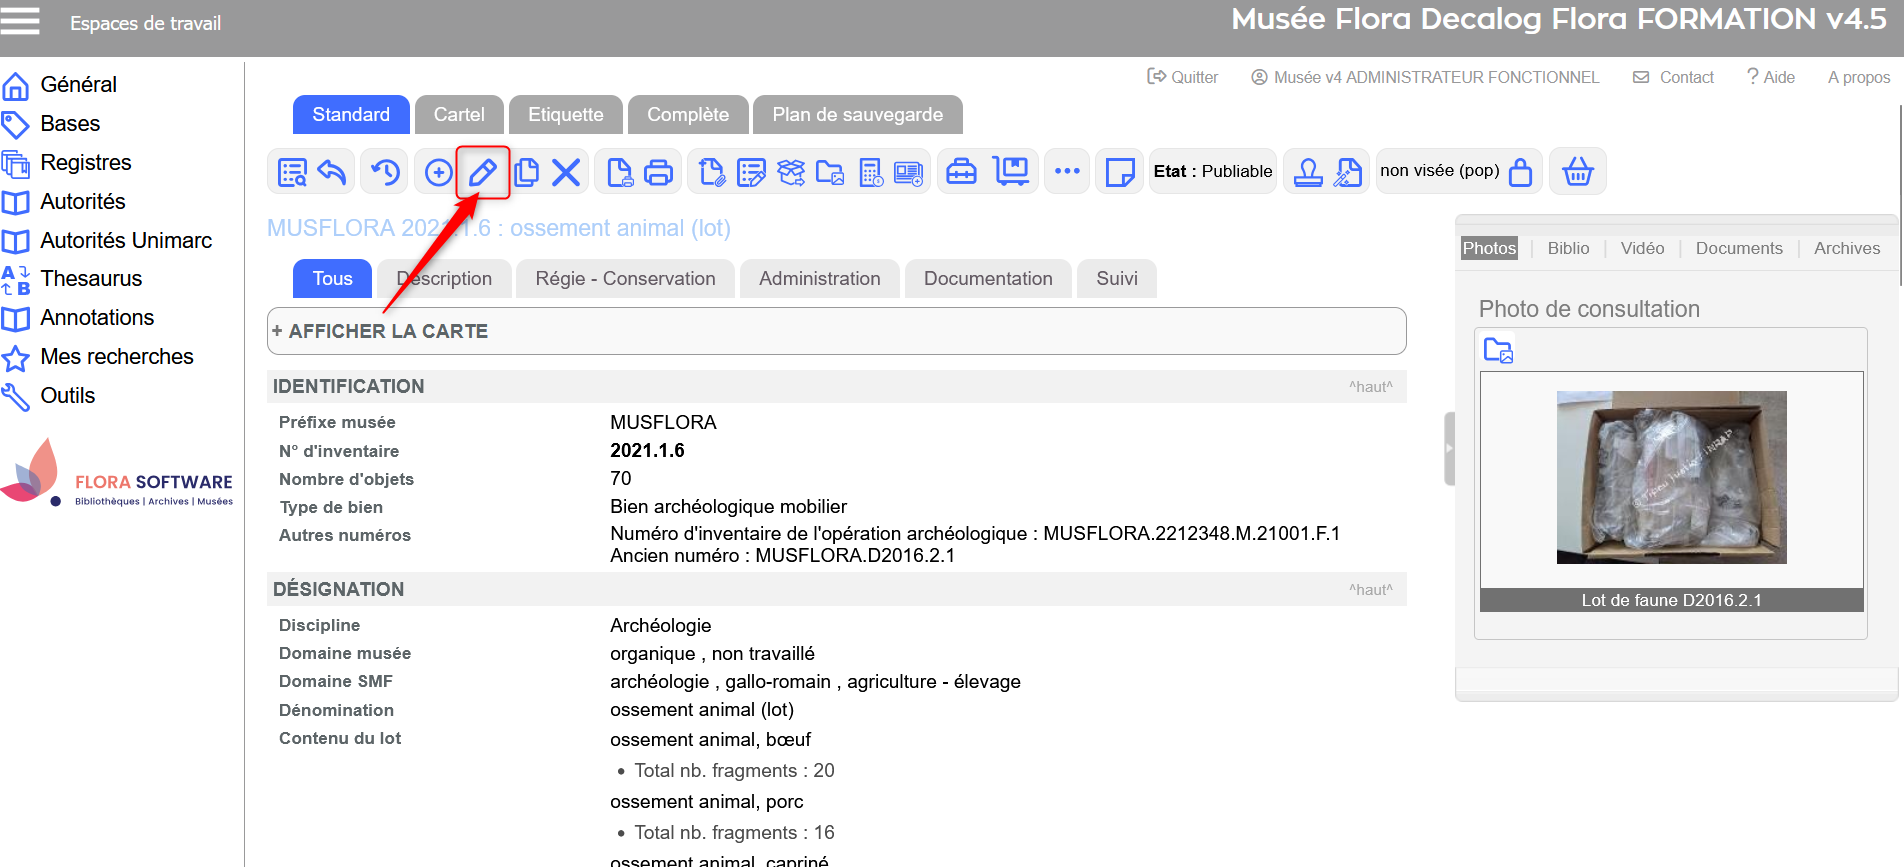
Task: Collapse the right media panel handle
Action: pyautogui.click(x=1449, y=449)
